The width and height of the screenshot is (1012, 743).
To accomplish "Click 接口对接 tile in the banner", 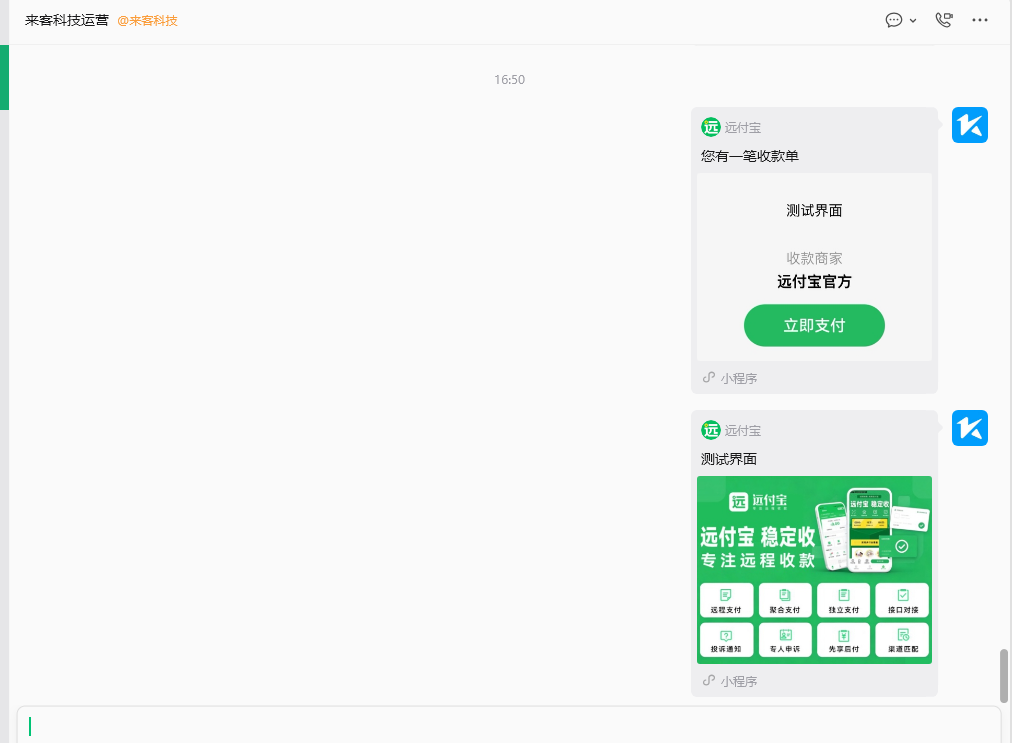I will coord(902,600).
